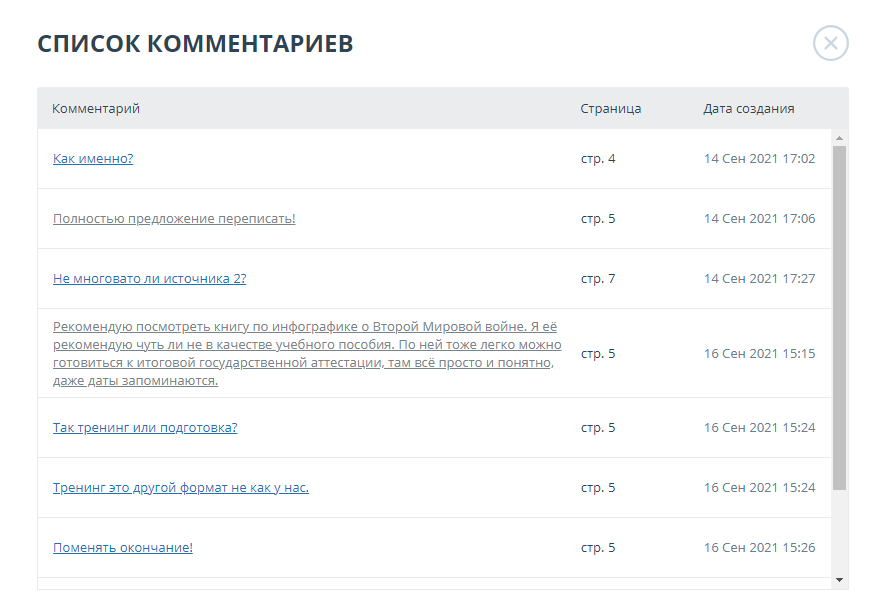
Task: Click the 'Дата создания' column header
Action: pos(748,109)
